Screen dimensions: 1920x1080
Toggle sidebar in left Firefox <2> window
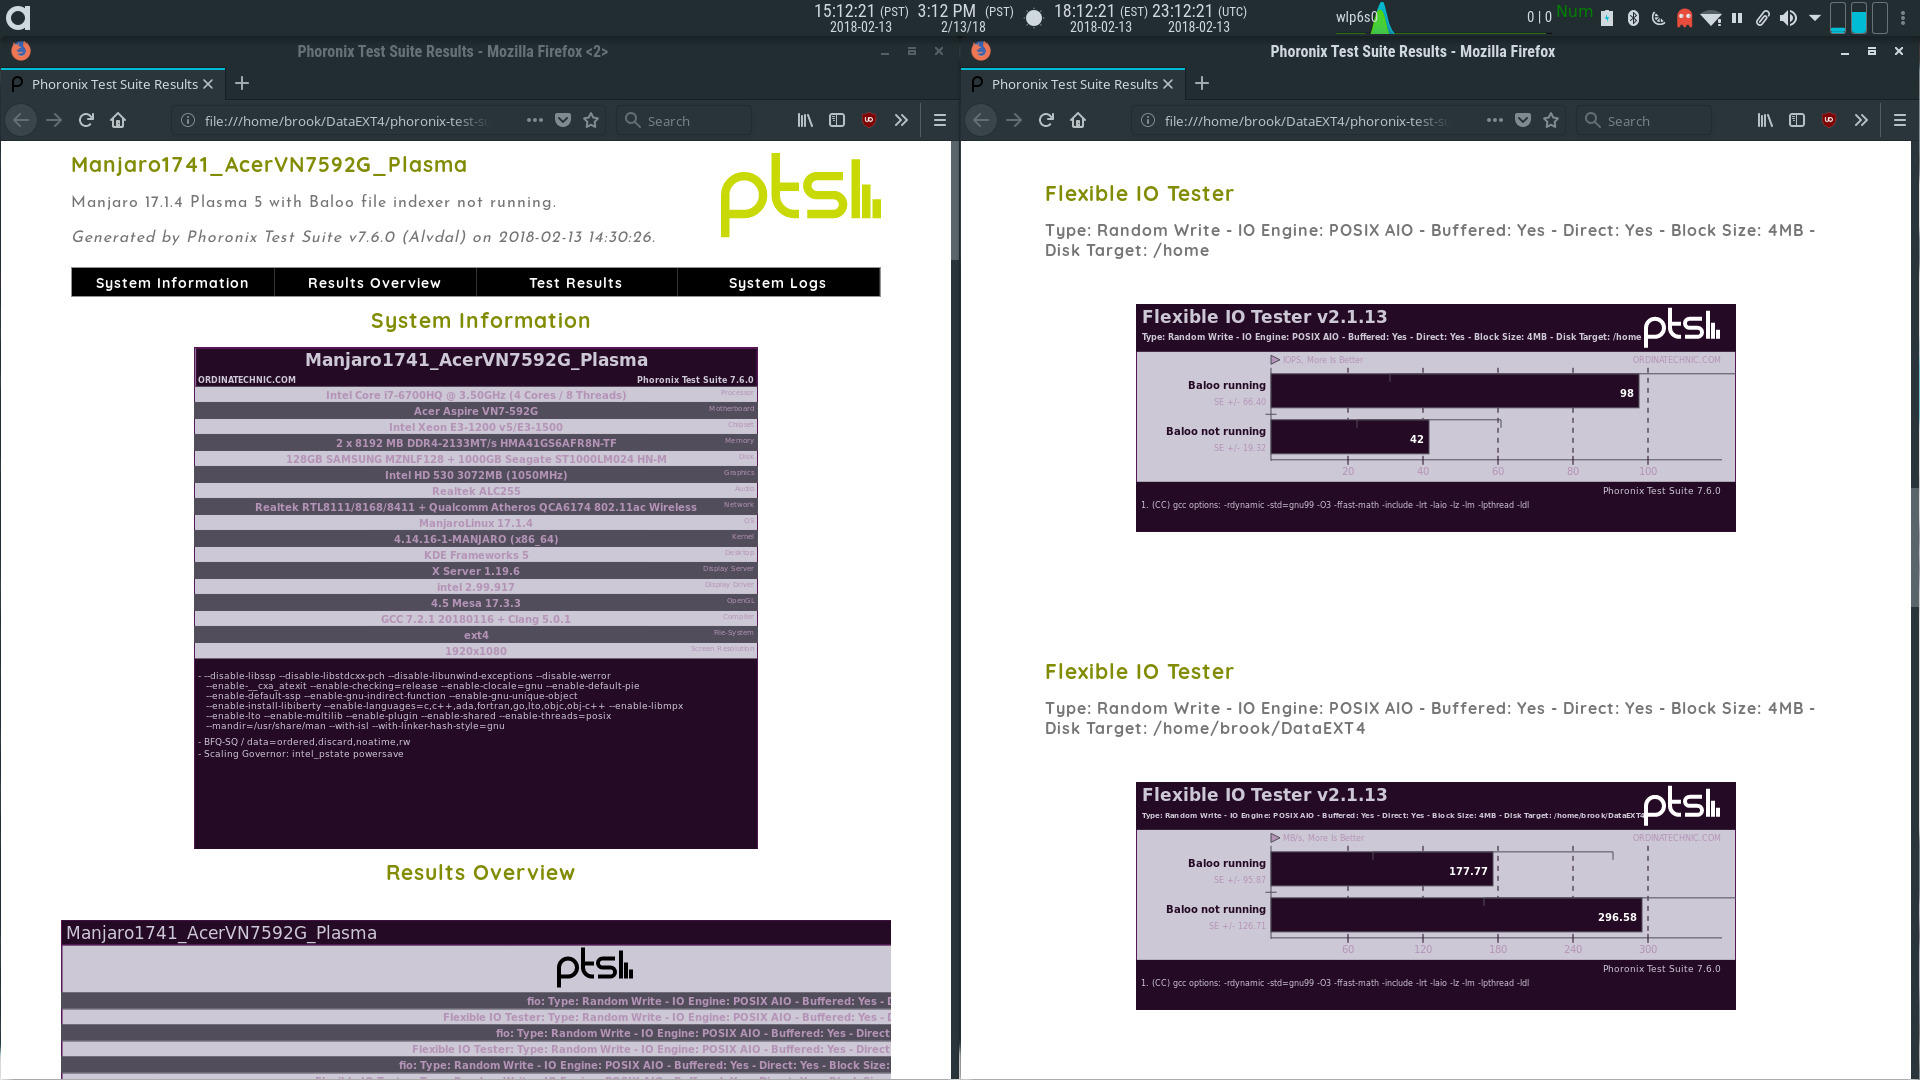(837, 120)
